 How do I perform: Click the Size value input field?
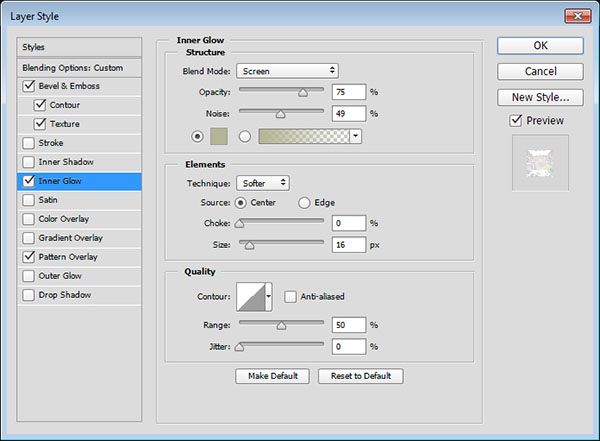tap(349, 243)
